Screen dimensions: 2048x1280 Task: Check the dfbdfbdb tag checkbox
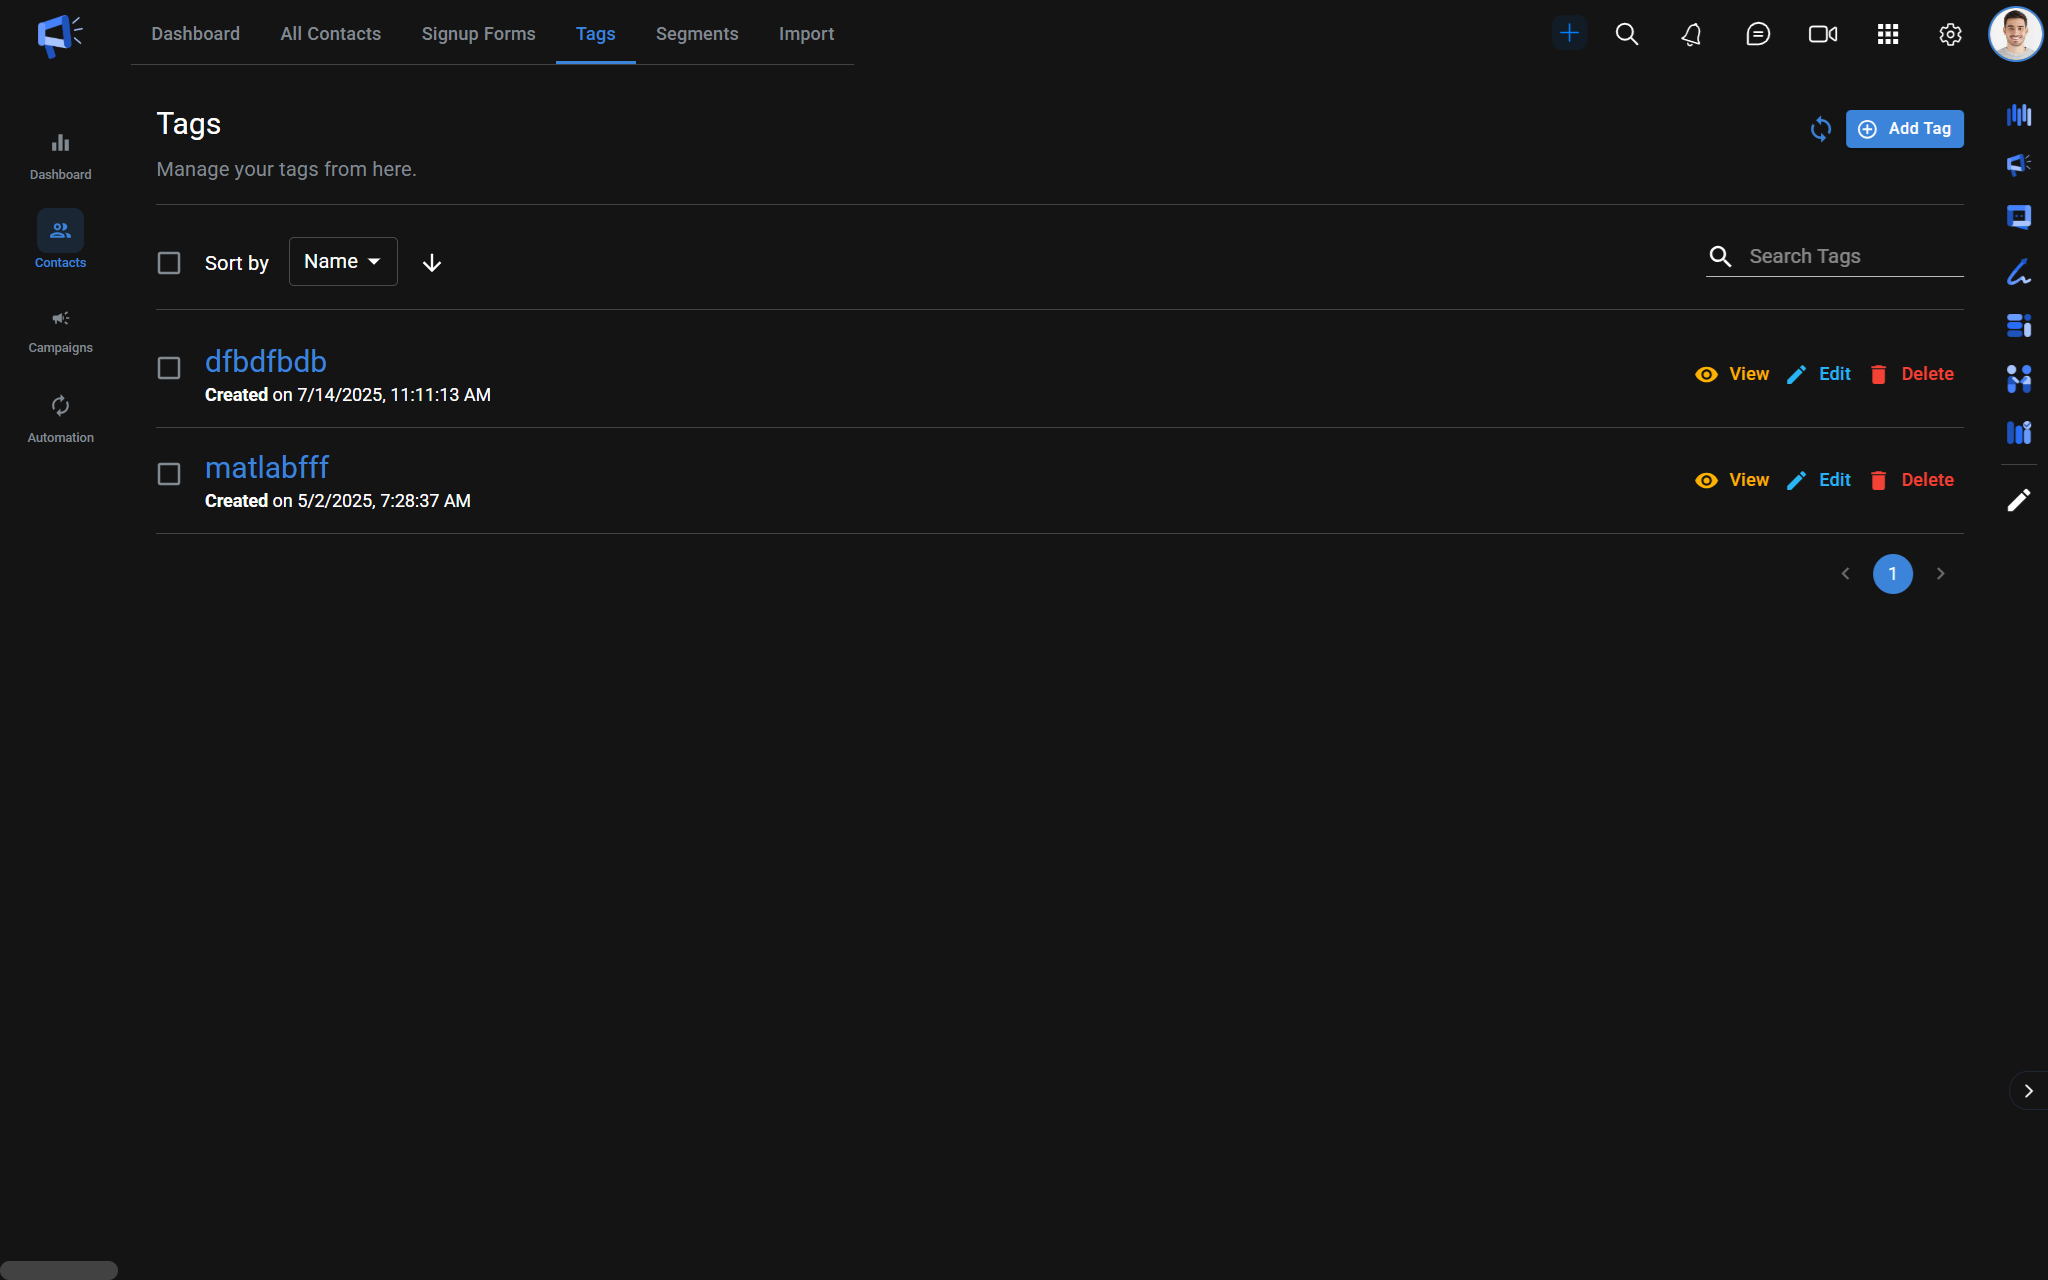point(169,368)
